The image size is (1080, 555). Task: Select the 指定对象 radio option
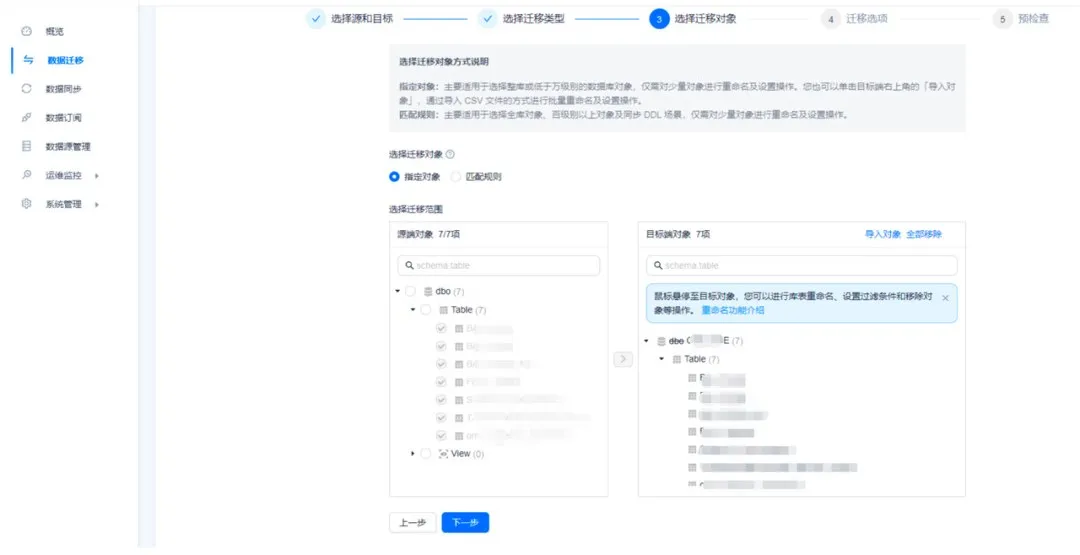point(395,177)
